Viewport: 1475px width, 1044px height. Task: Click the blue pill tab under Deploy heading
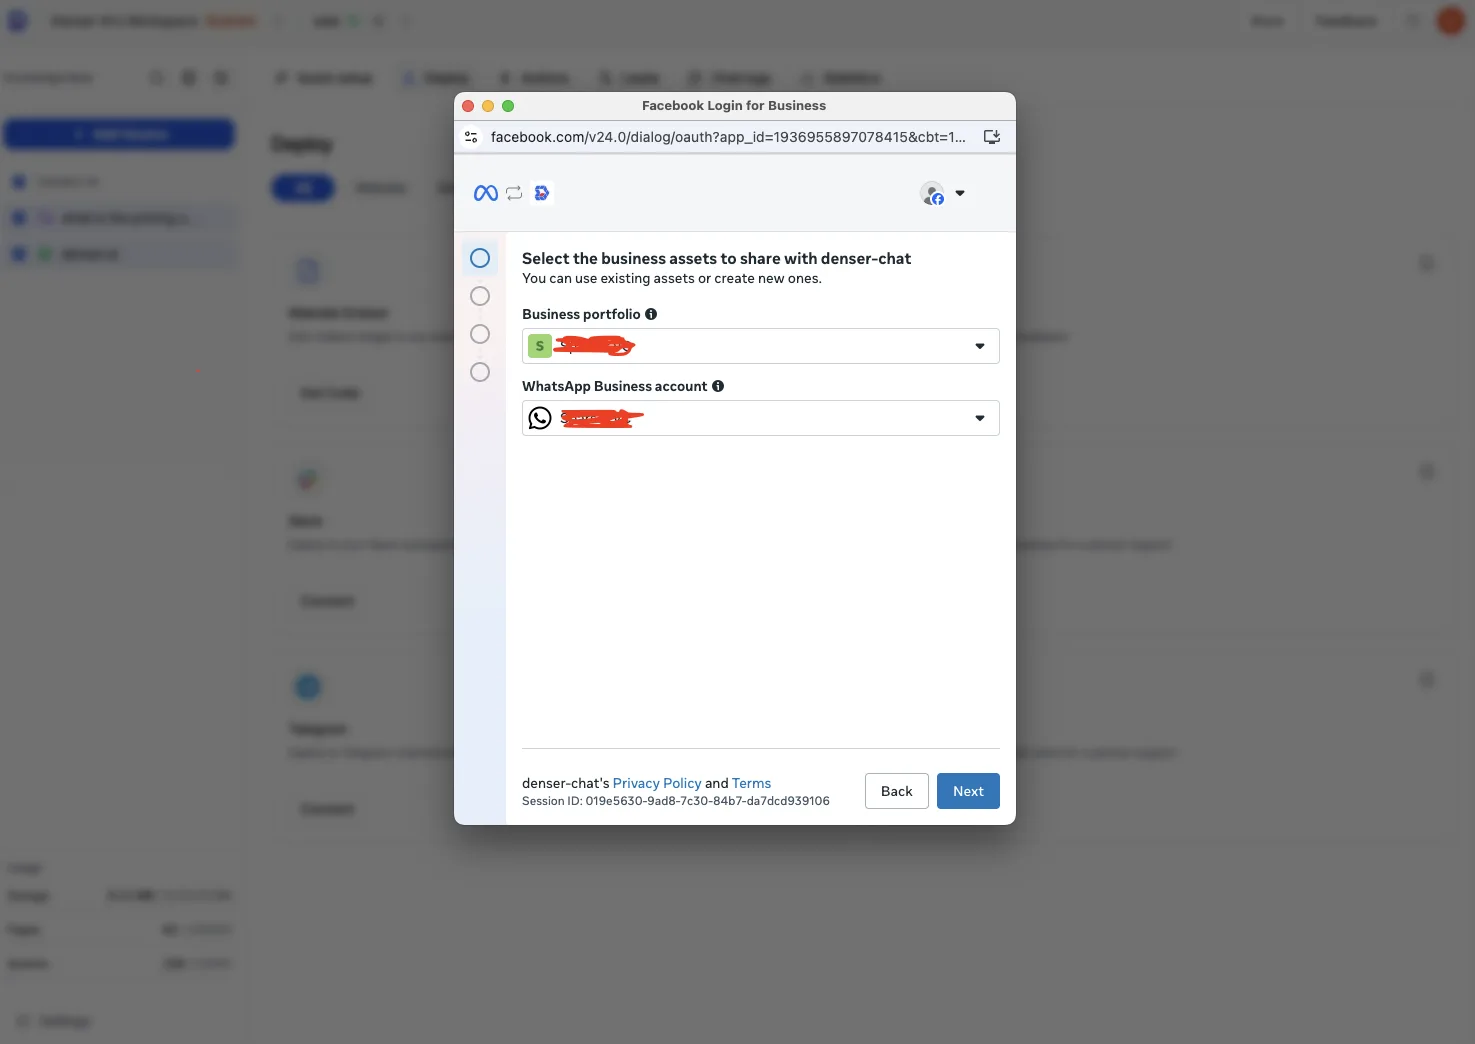[x=303, y=187]
